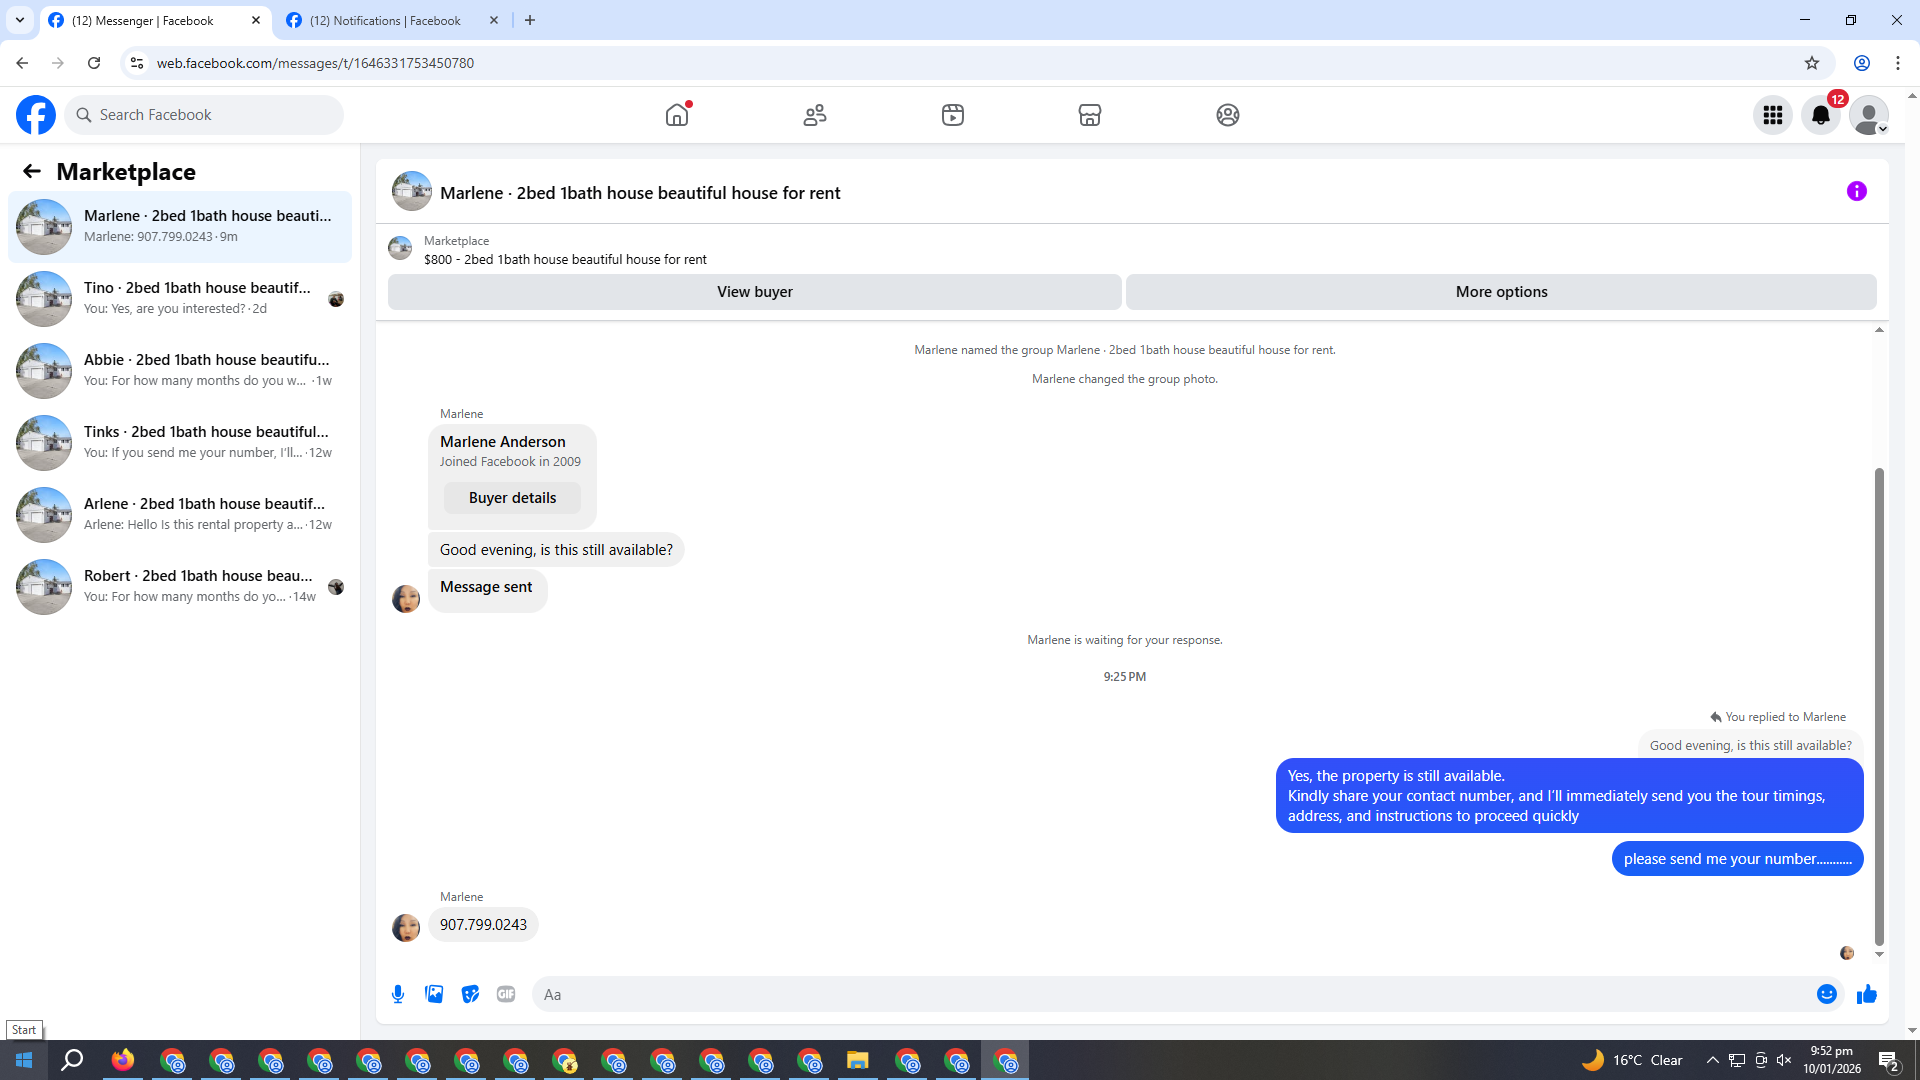Image resolution: width=1920 pixels, height=1080 pixels.
Task: Click the Buyer details button
Action: [512, 498]
